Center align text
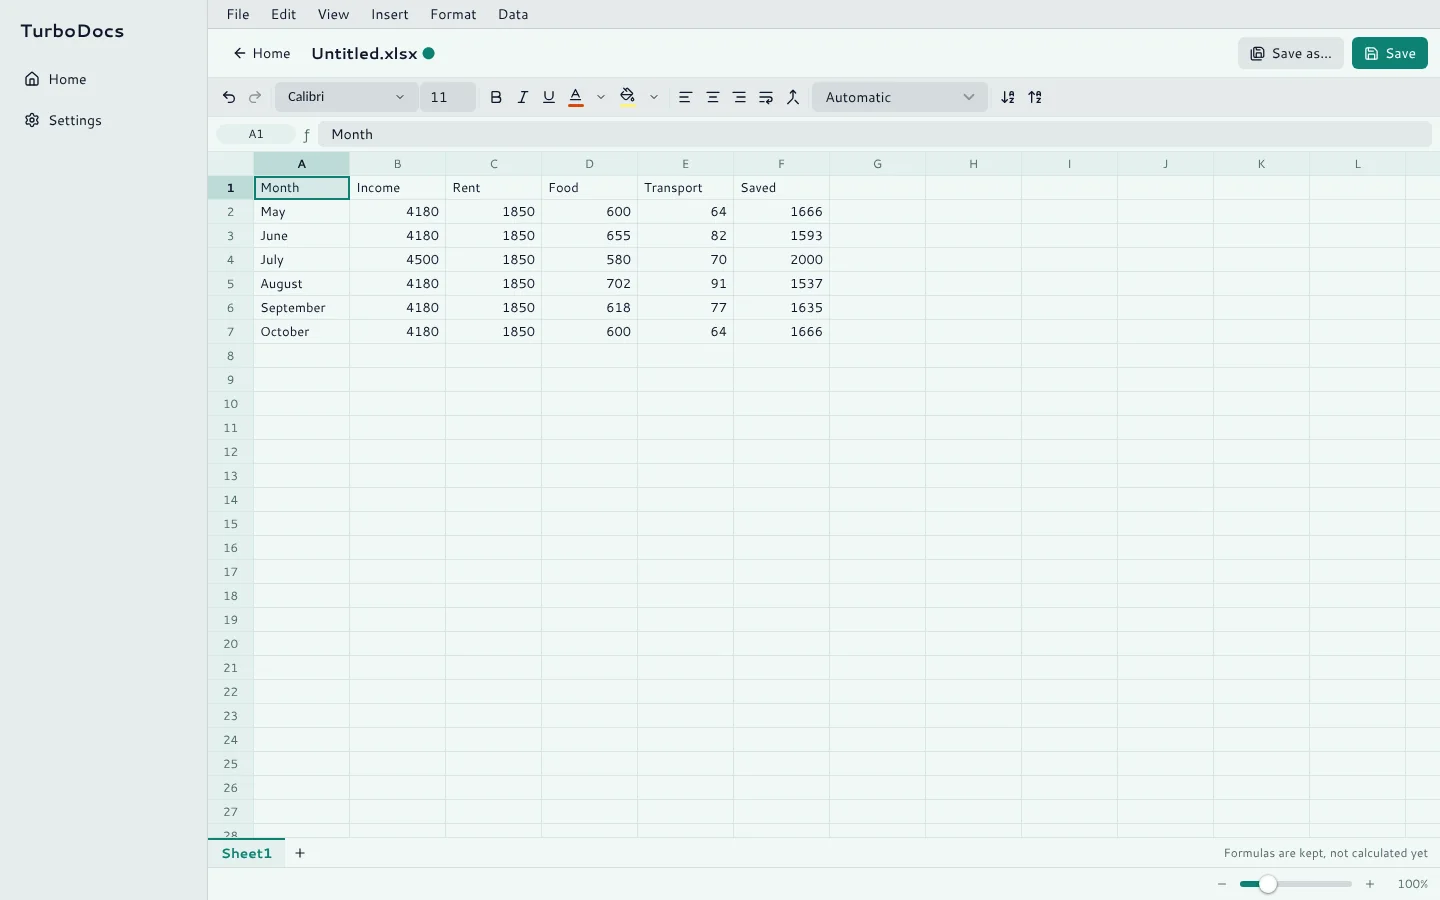The height and width of the screenshot is (900, 1440). [x=713, y=97]
